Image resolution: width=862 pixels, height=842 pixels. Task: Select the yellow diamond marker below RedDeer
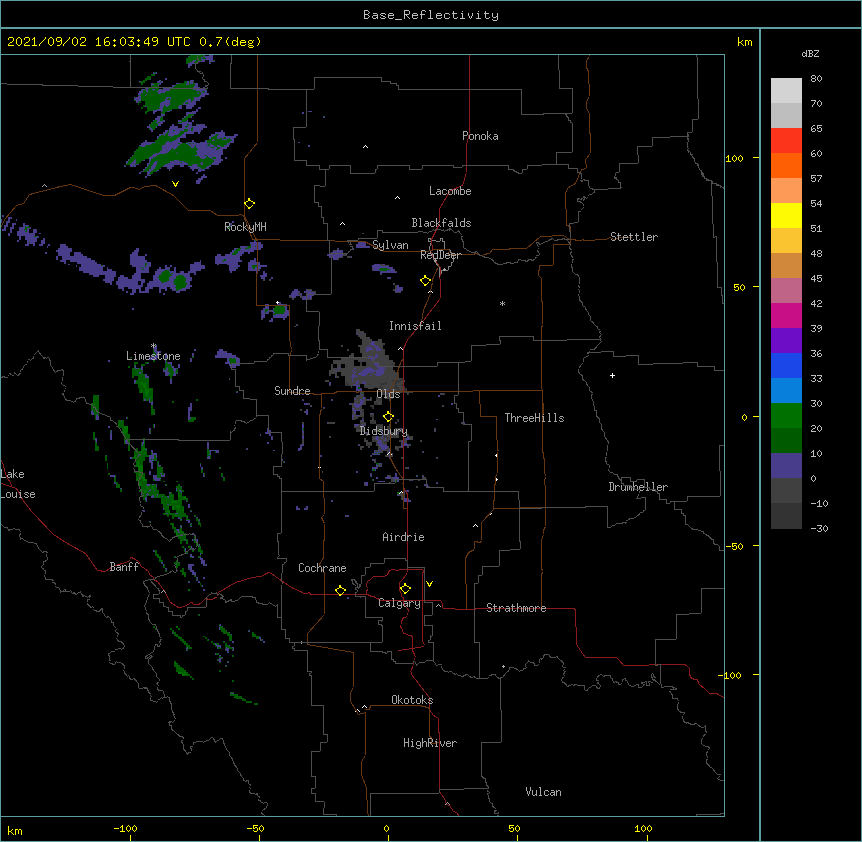pyautogui.click(x=426, y=281)
